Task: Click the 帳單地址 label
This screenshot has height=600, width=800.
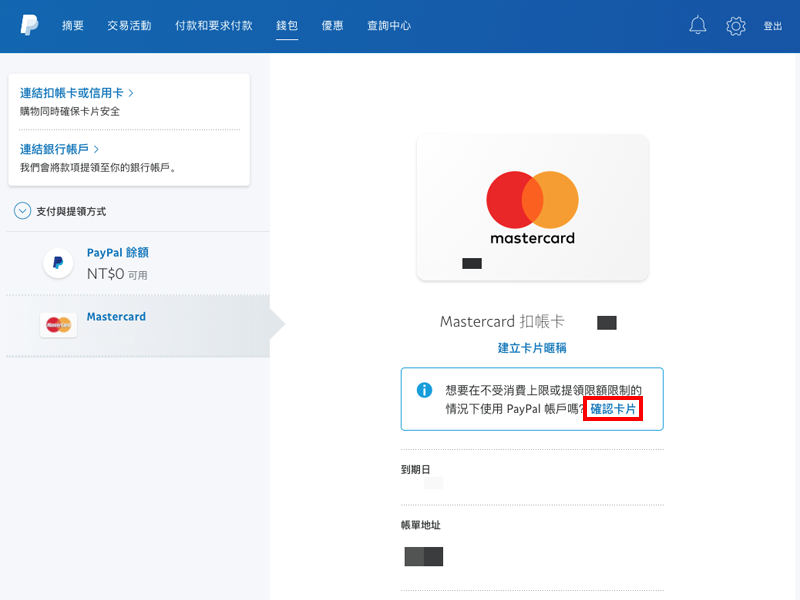Action: pos(420,525)
